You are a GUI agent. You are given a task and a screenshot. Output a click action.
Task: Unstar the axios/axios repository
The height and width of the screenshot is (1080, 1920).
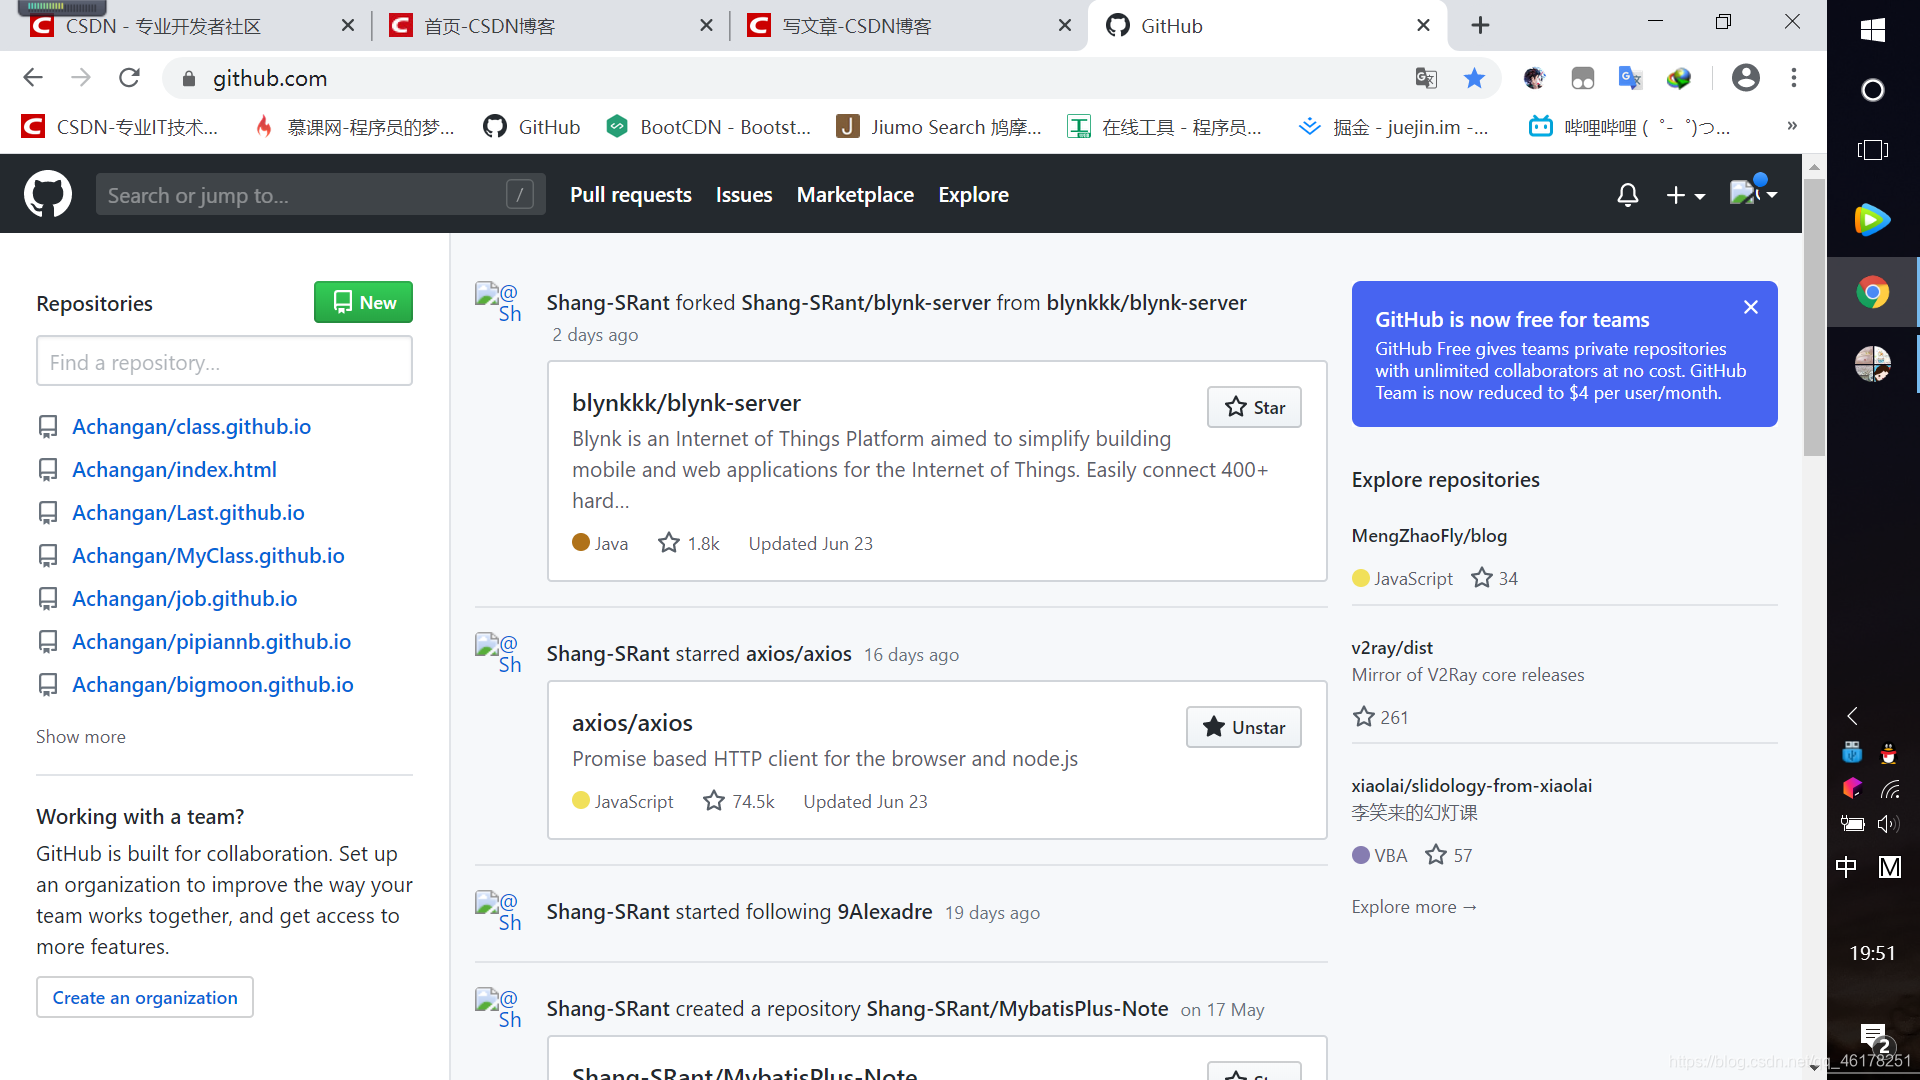pos(1244,728)
